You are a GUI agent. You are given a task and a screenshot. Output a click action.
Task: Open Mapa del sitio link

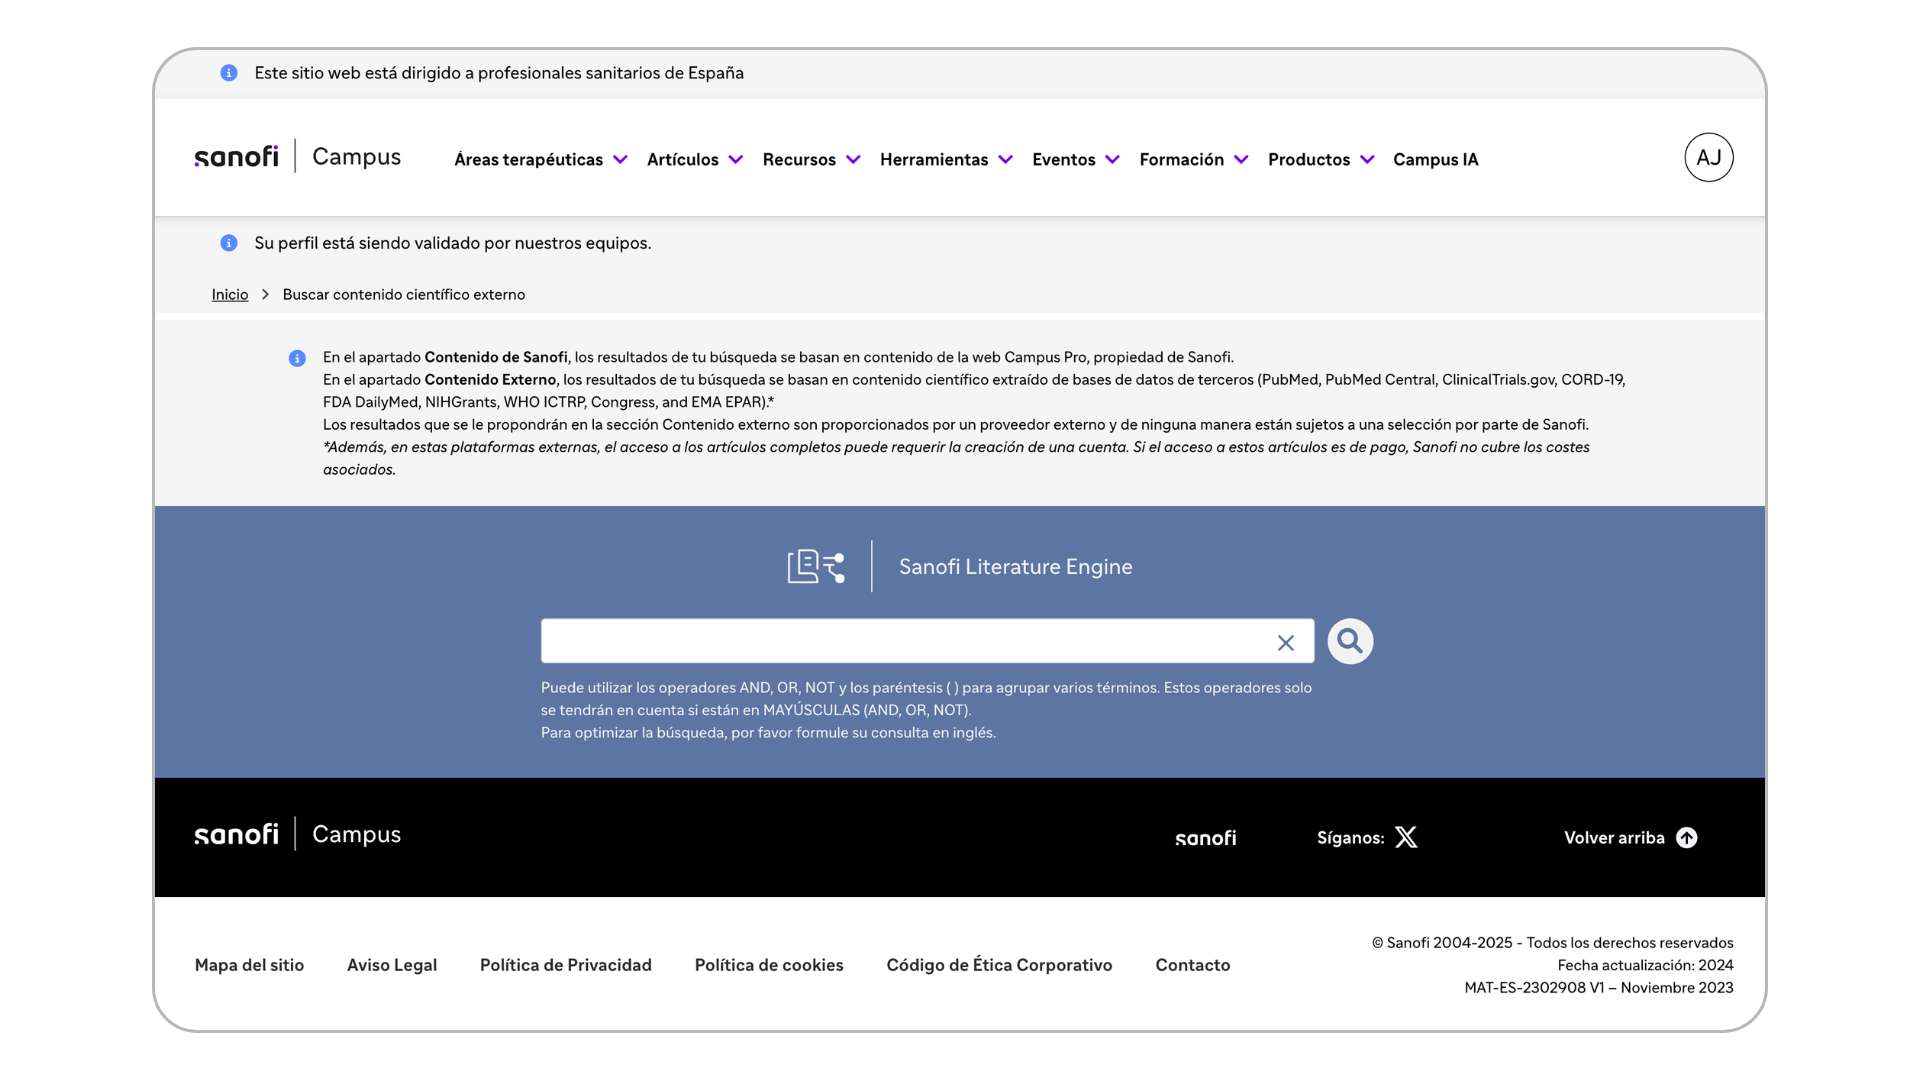point(249,965)
